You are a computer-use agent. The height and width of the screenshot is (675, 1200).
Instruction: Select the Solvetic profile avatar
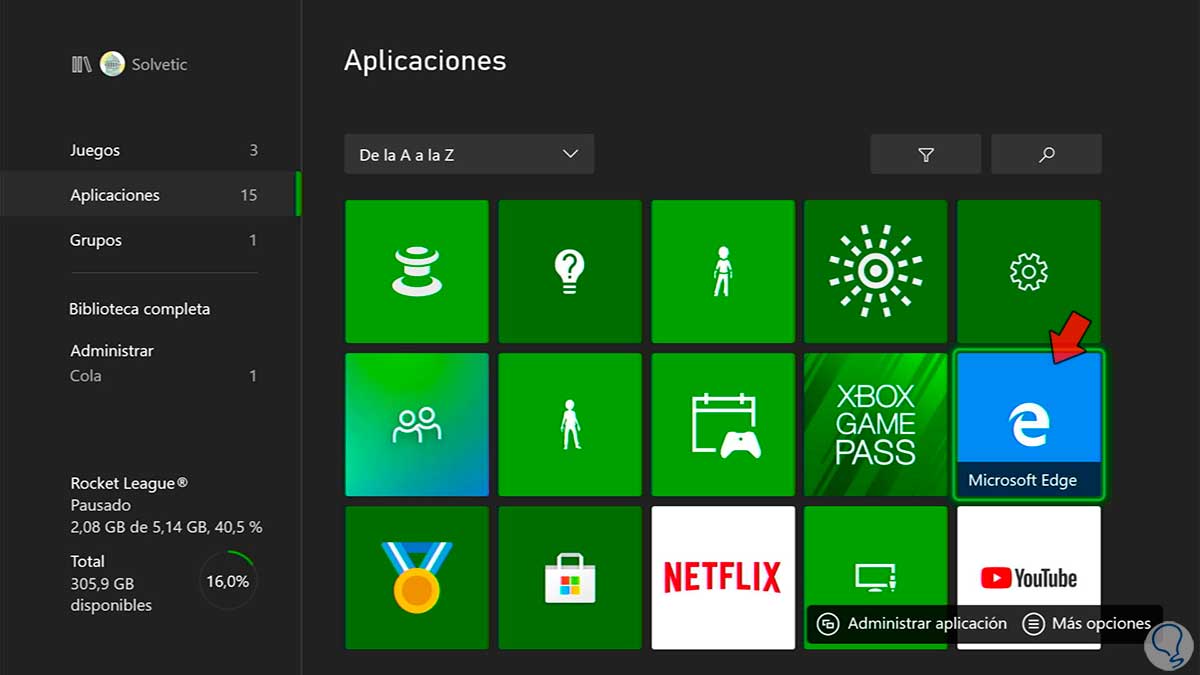[112, 64]
